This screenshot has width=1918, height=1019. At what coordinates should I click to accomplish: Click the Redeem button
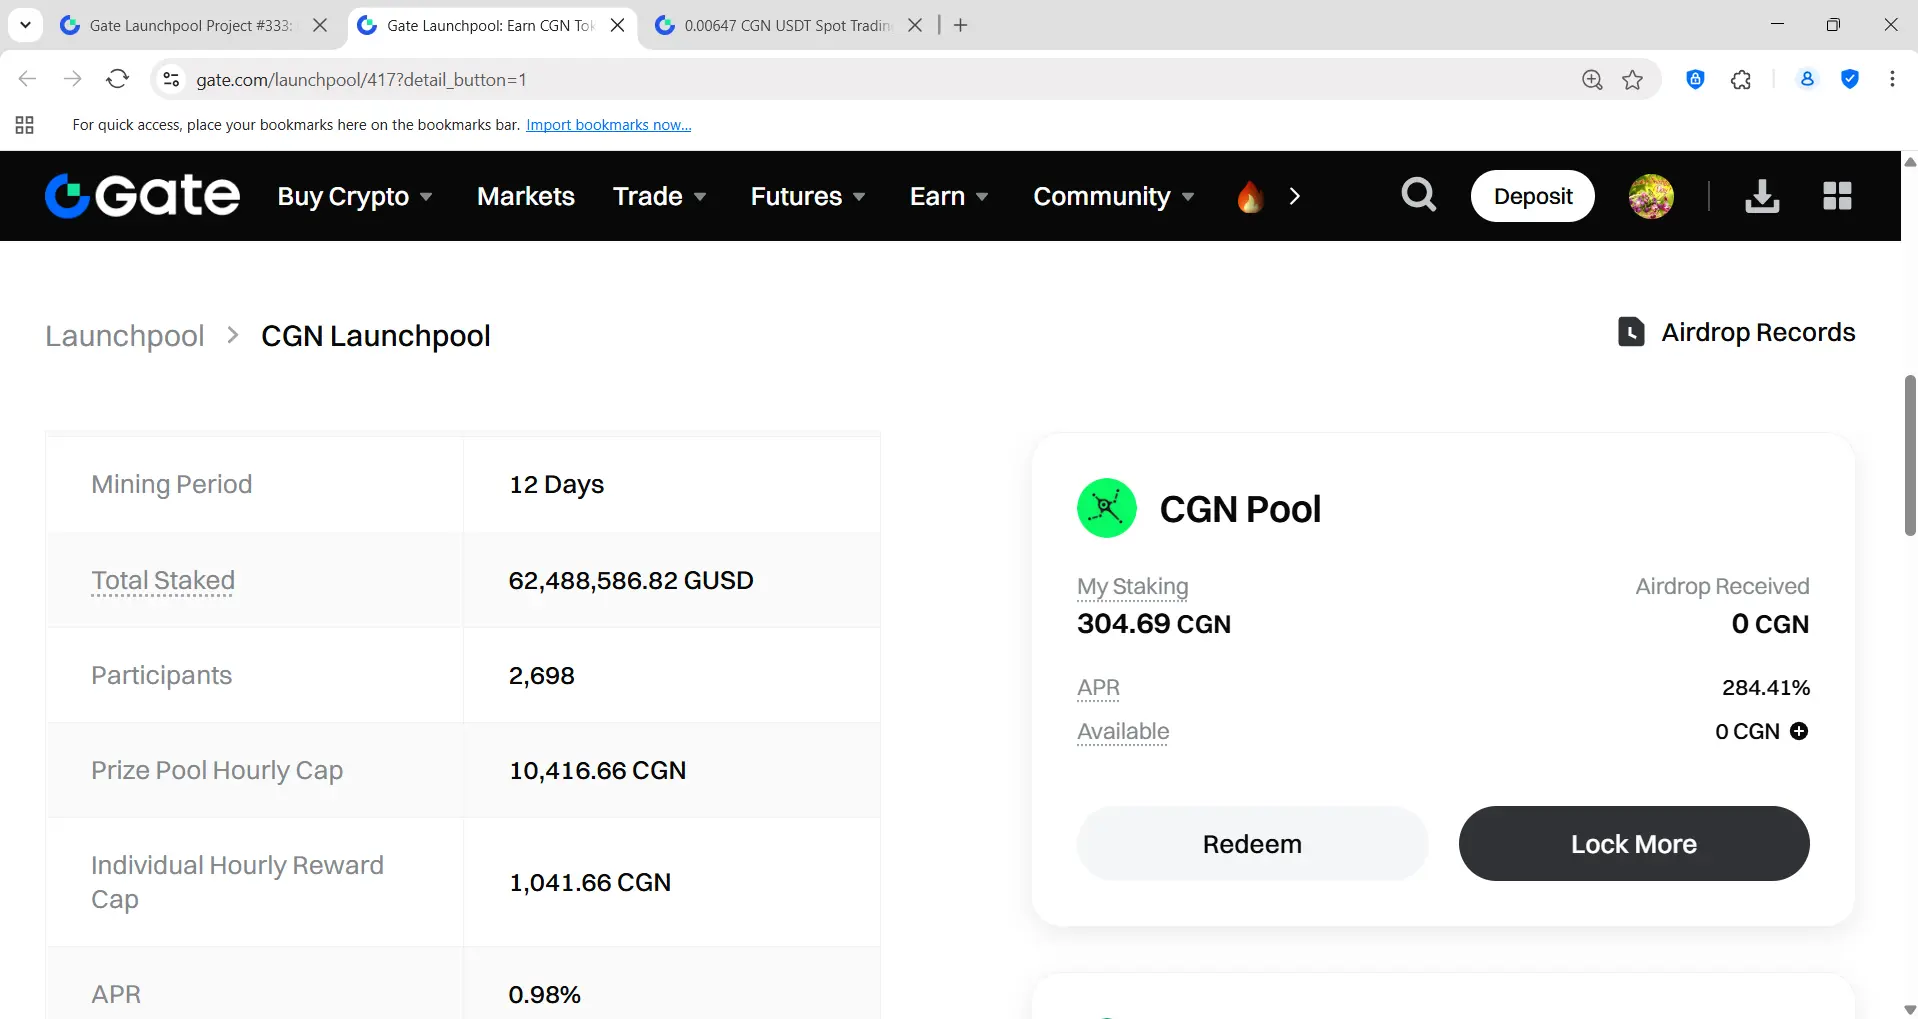click(x=1252, y=844)
